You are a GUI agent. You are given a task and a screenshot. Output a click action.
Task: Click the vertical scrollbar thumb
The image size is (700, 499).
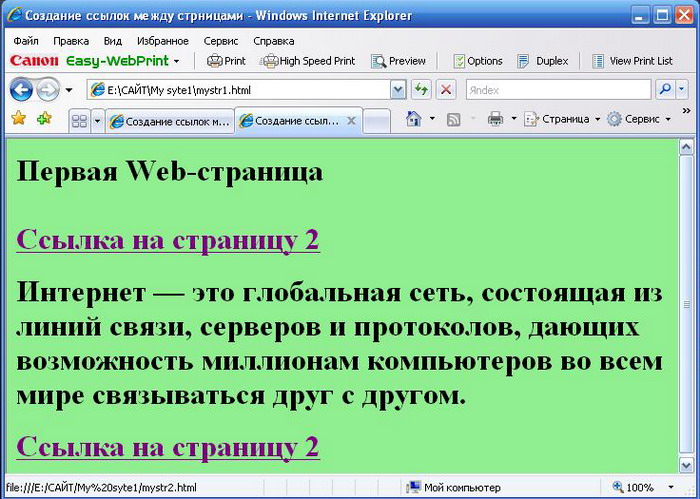686,304
